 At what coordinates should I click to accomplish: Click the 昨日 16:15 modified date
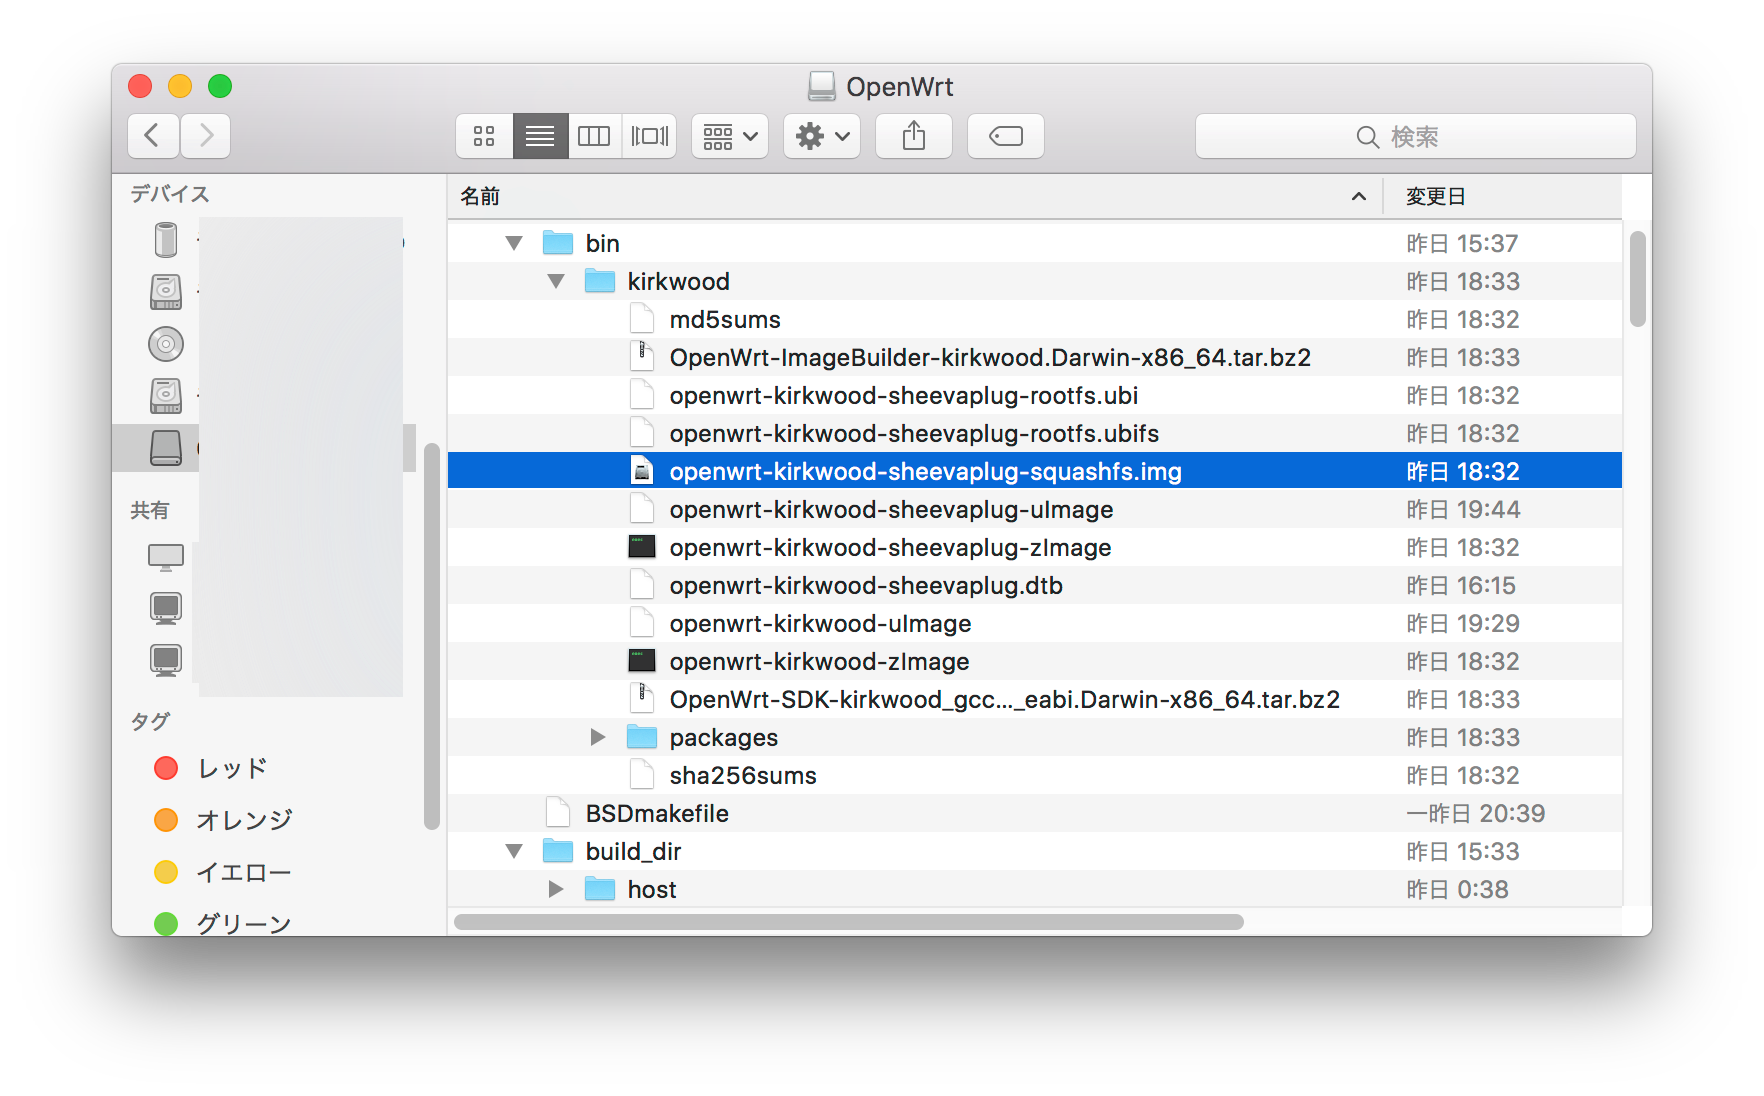click(x=1461, y=586)
